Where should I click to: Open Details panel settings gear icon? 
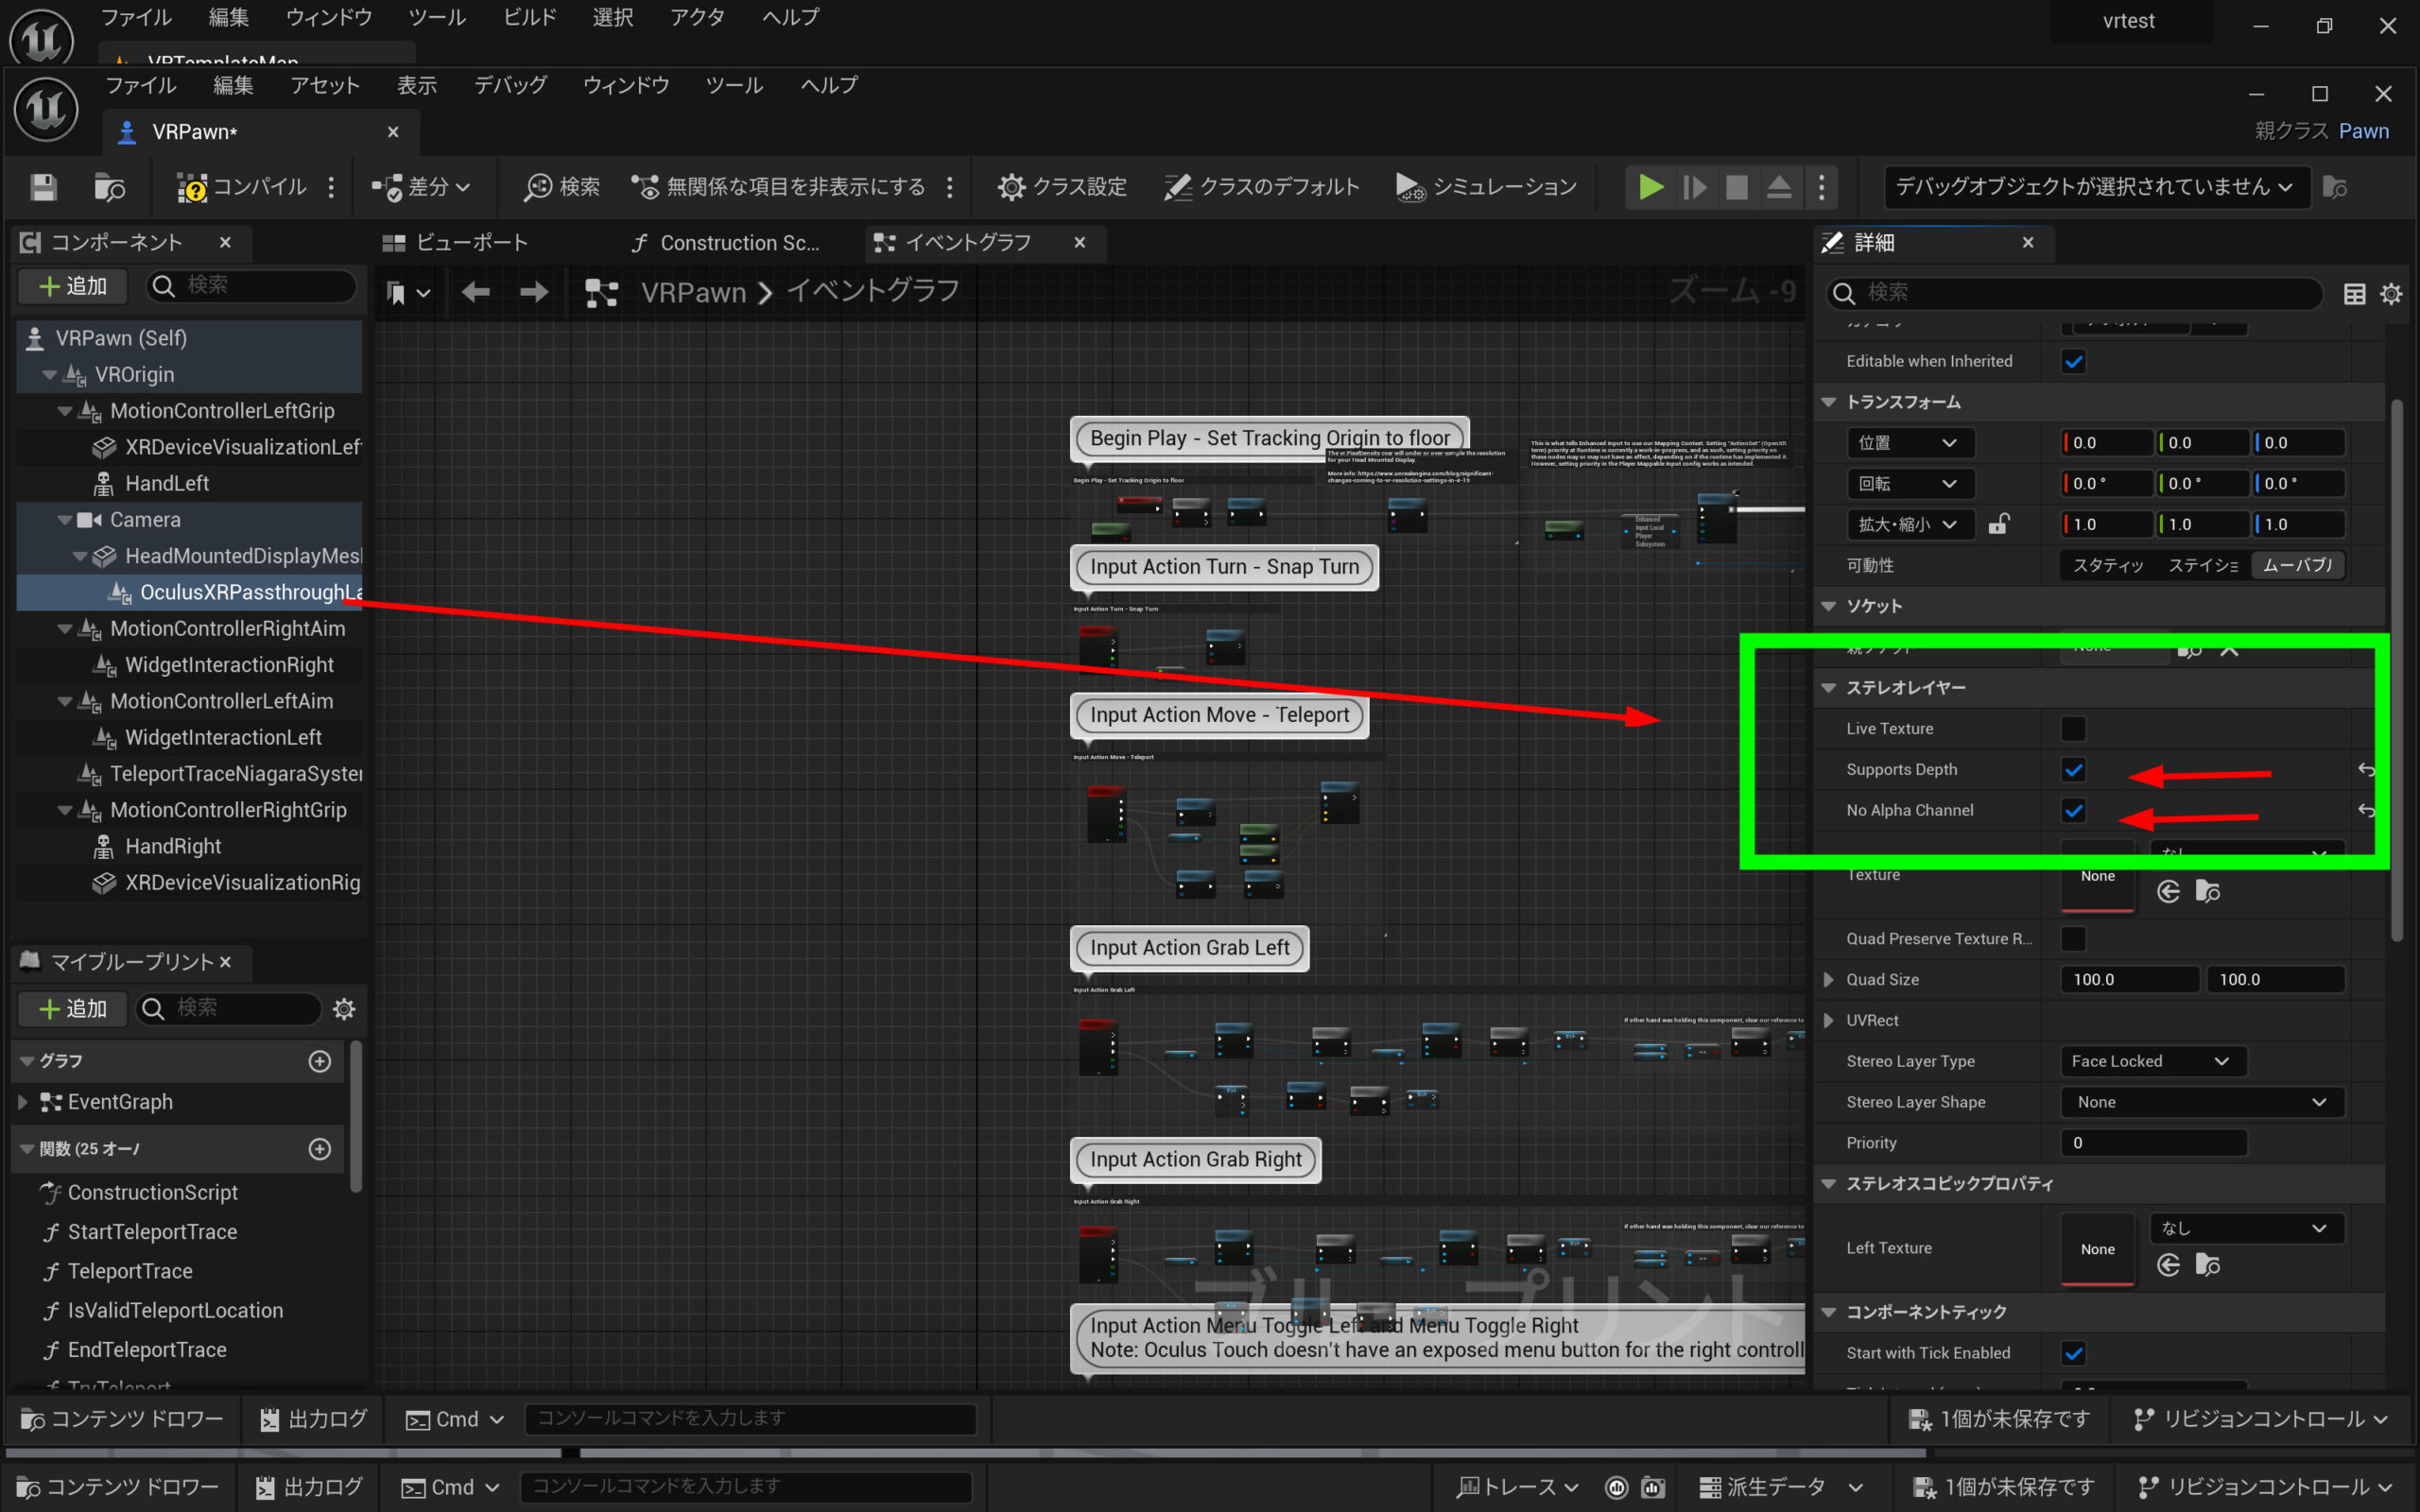2391,293
